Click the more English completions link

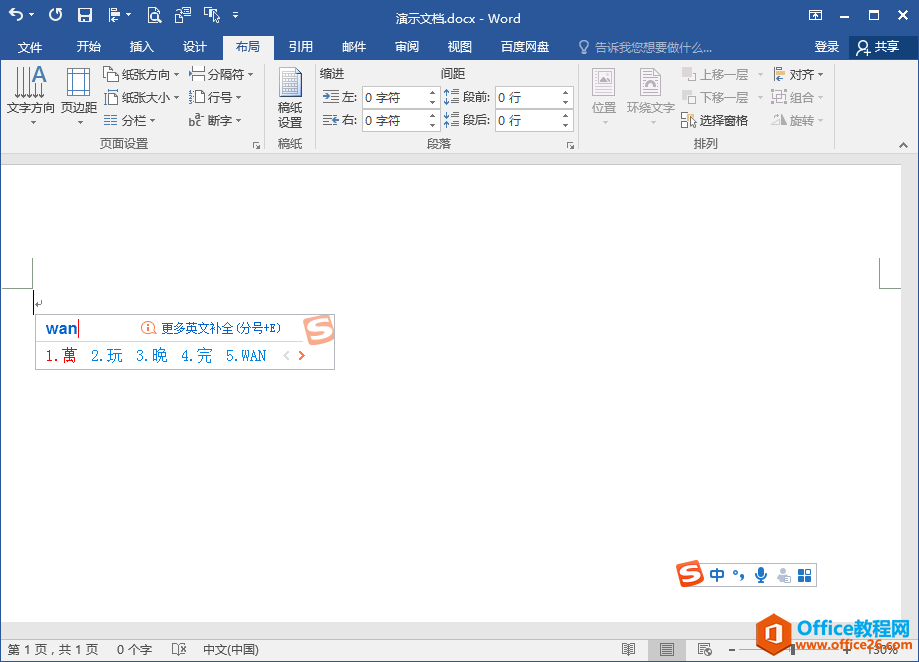(220, 328)
